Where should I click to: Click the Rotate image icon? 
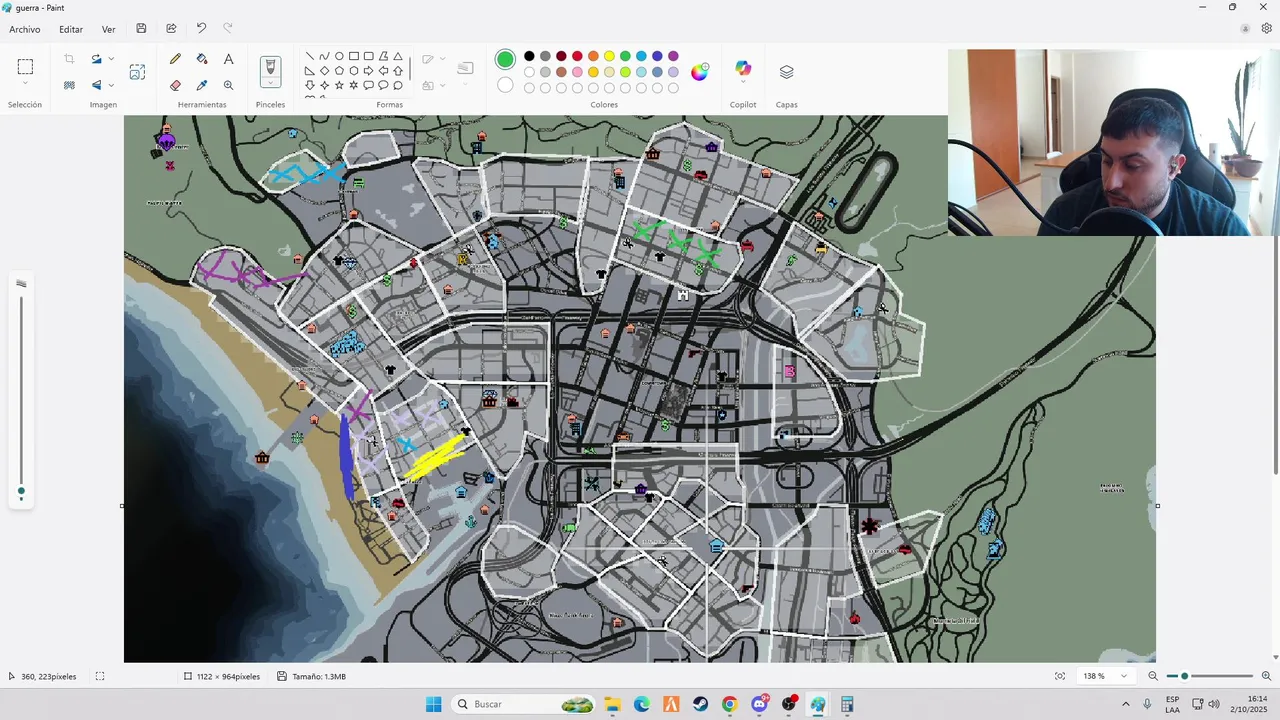point(96,59)
